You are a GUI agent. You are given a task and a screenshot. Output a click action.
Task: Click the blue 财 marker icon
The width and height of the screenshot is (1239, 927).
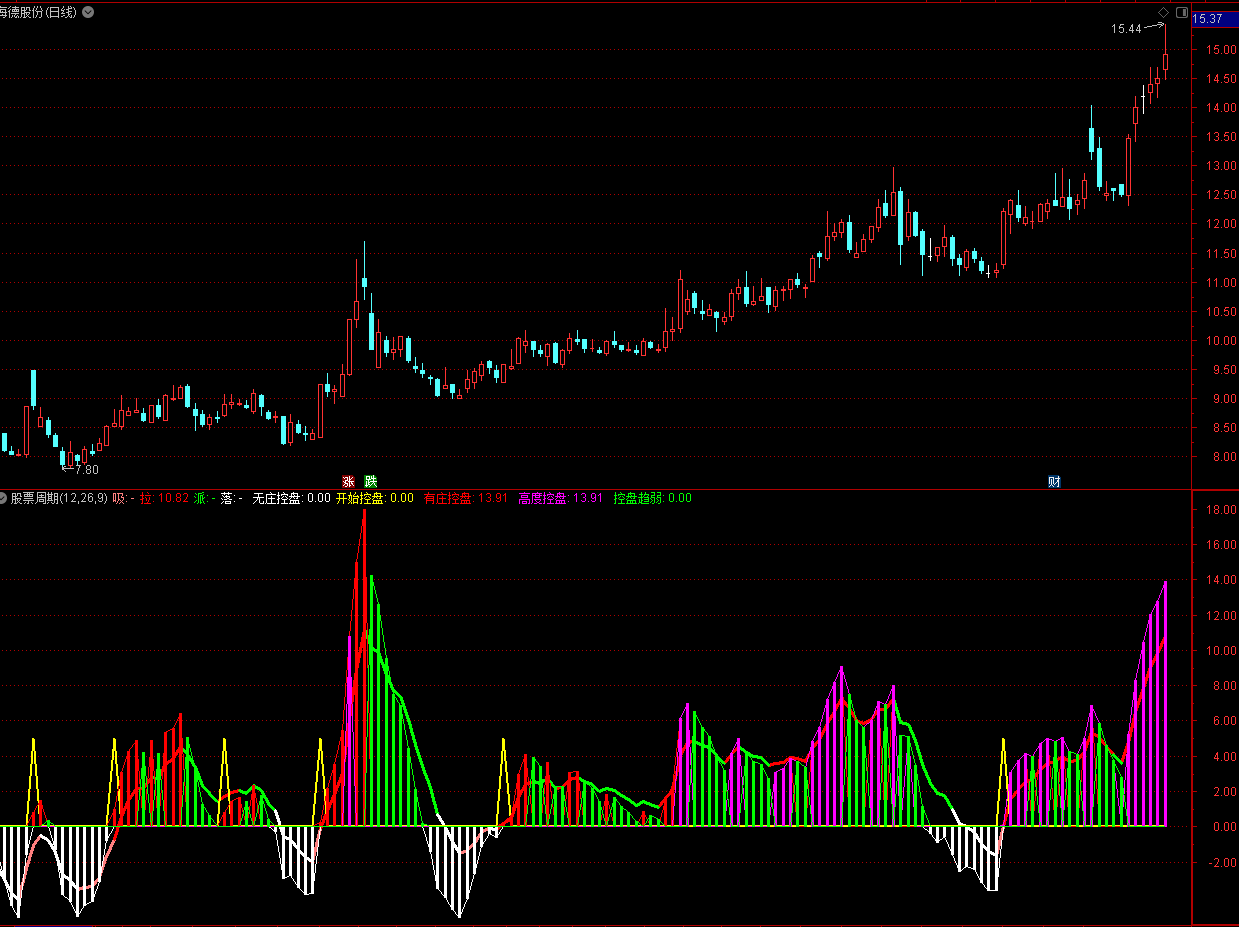coord(1054,481)
